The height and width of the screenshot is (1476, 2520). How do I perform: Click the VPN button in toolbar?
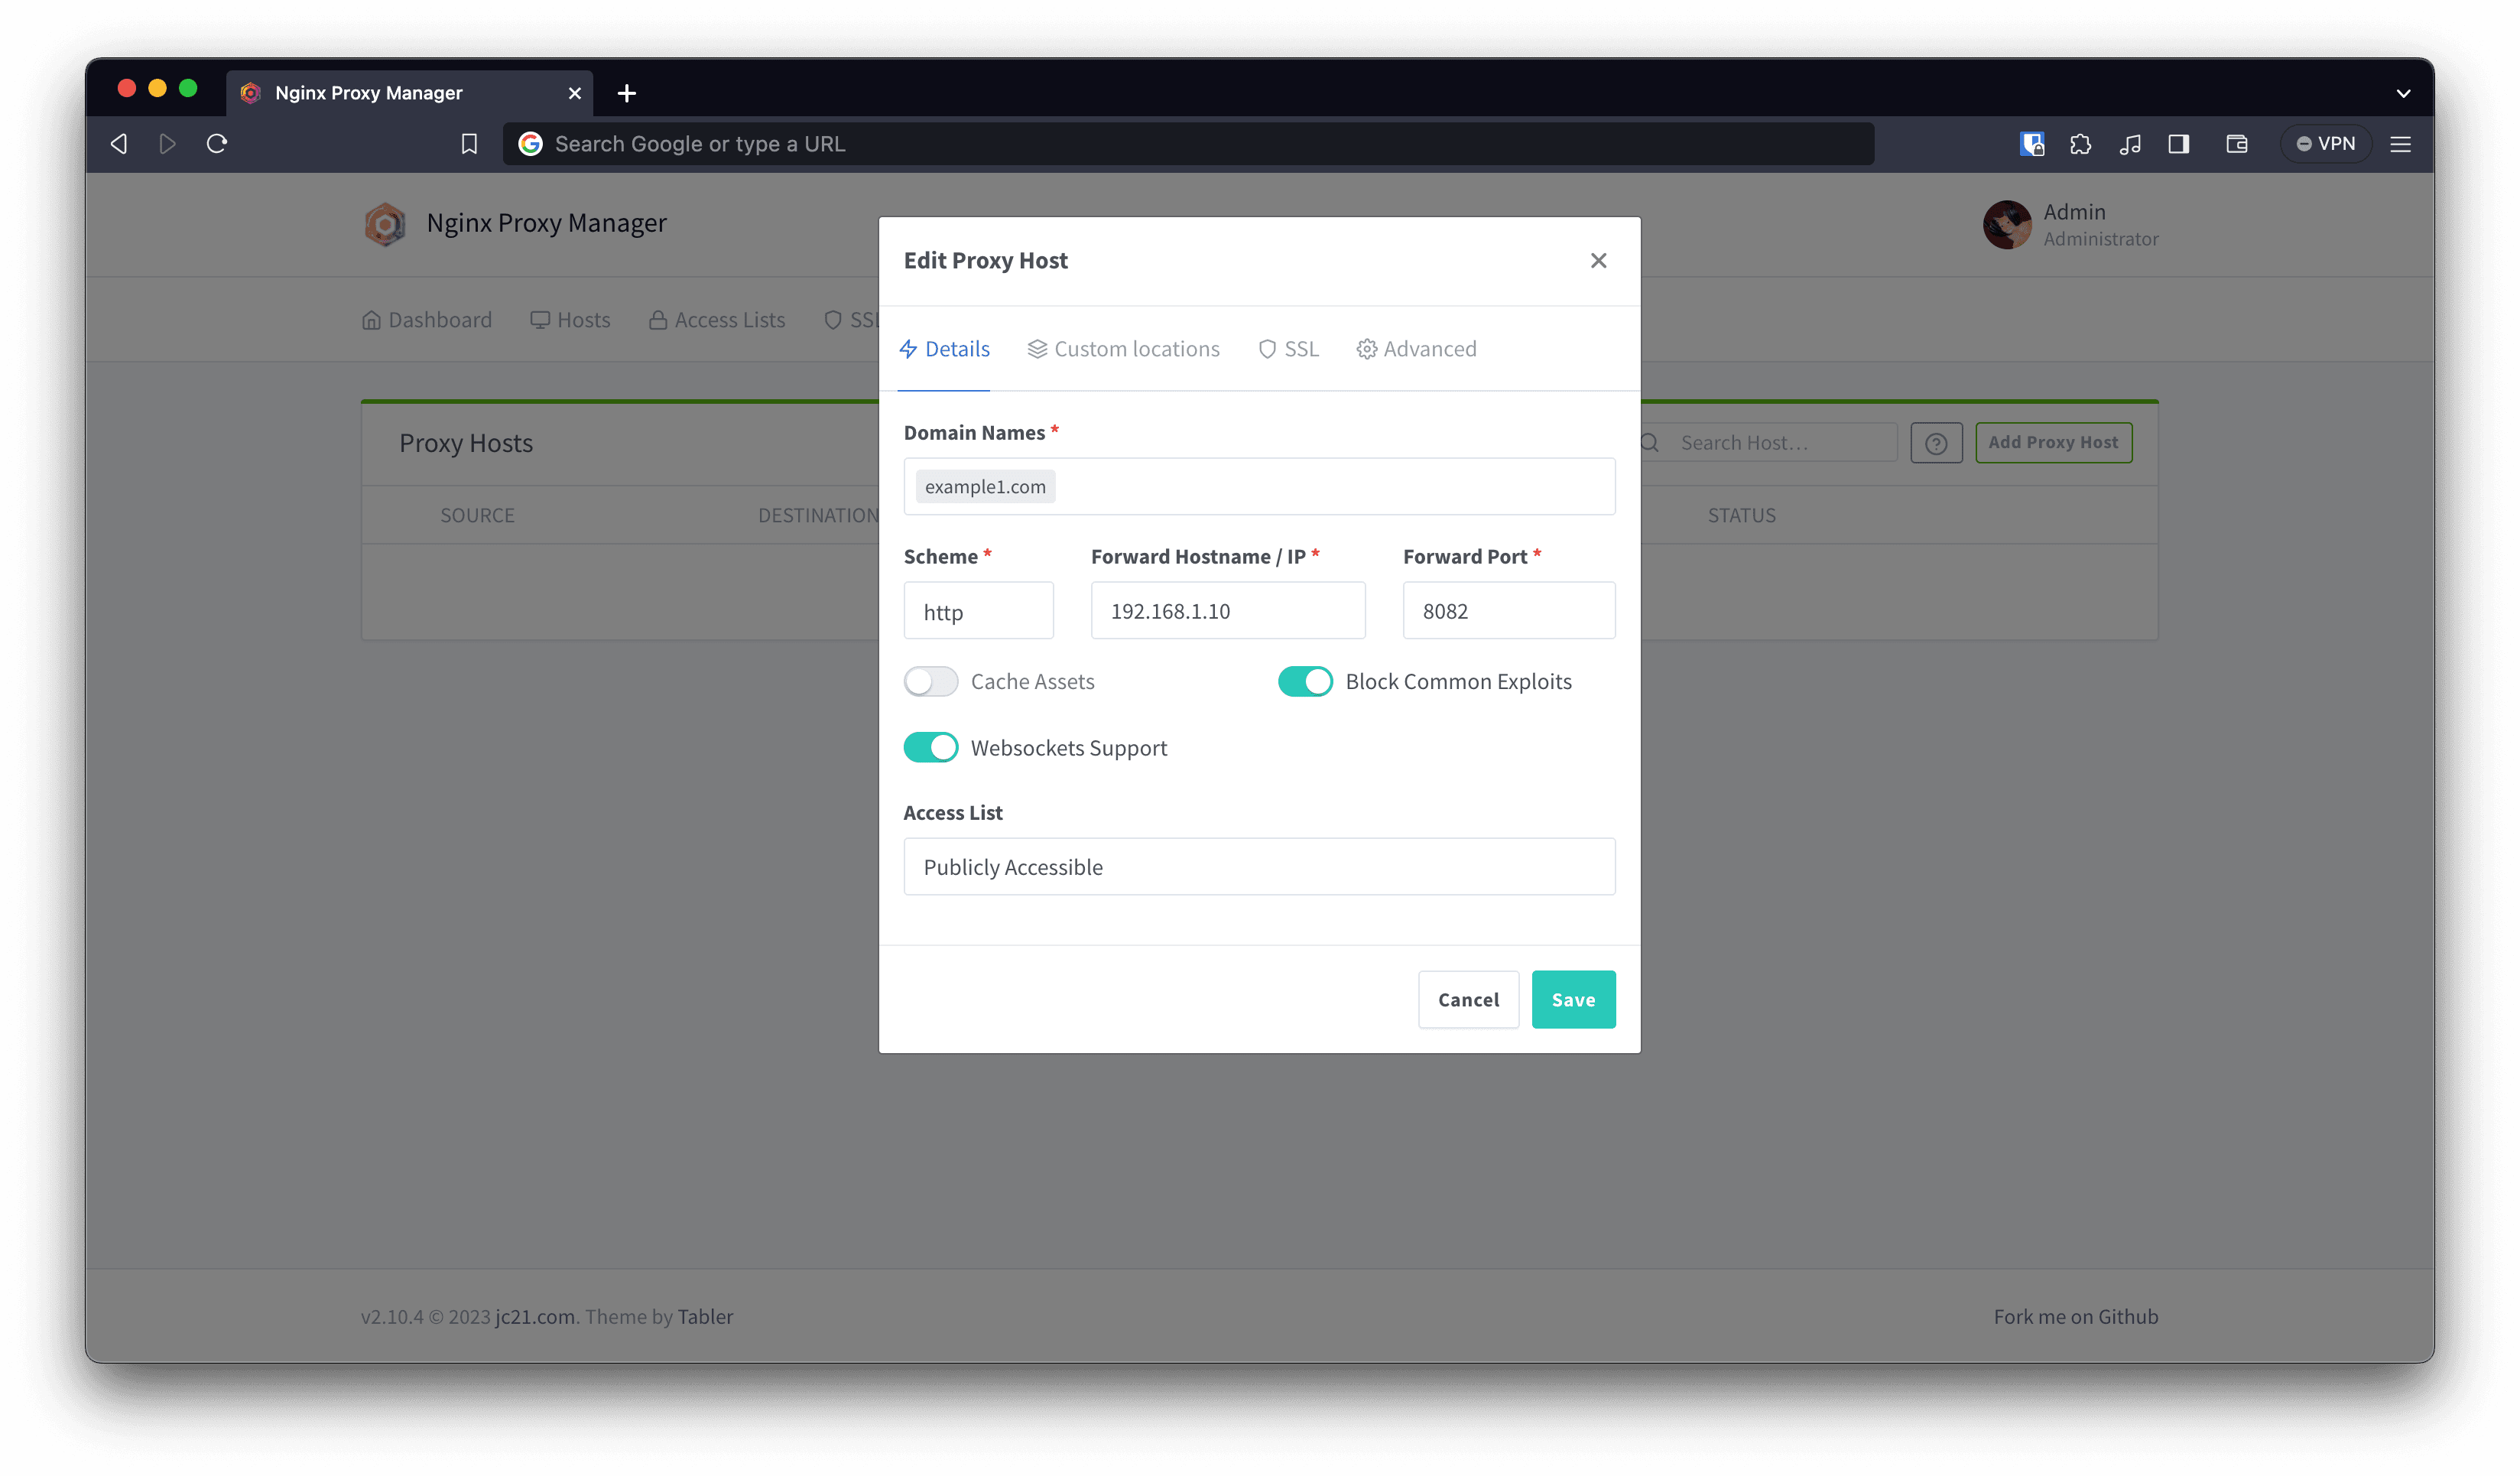(x=2326, y=144)
